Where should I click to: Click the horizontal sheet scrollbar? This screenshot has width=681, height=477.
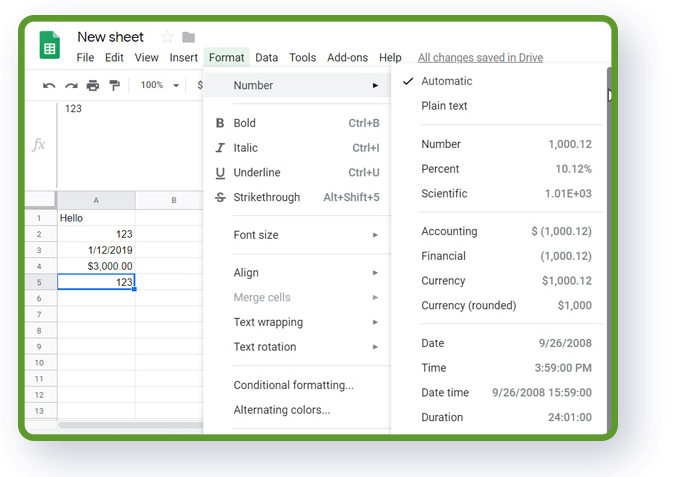click(x=130, y=425)
